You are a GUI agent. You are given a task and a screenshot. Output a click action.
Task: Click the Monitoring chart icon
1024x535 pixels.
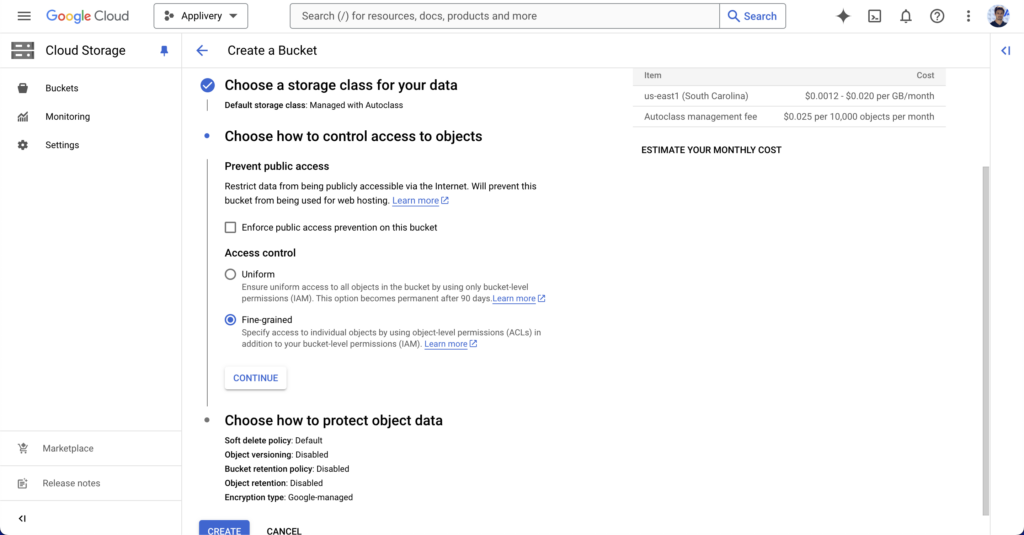click(x=23, y=116)
